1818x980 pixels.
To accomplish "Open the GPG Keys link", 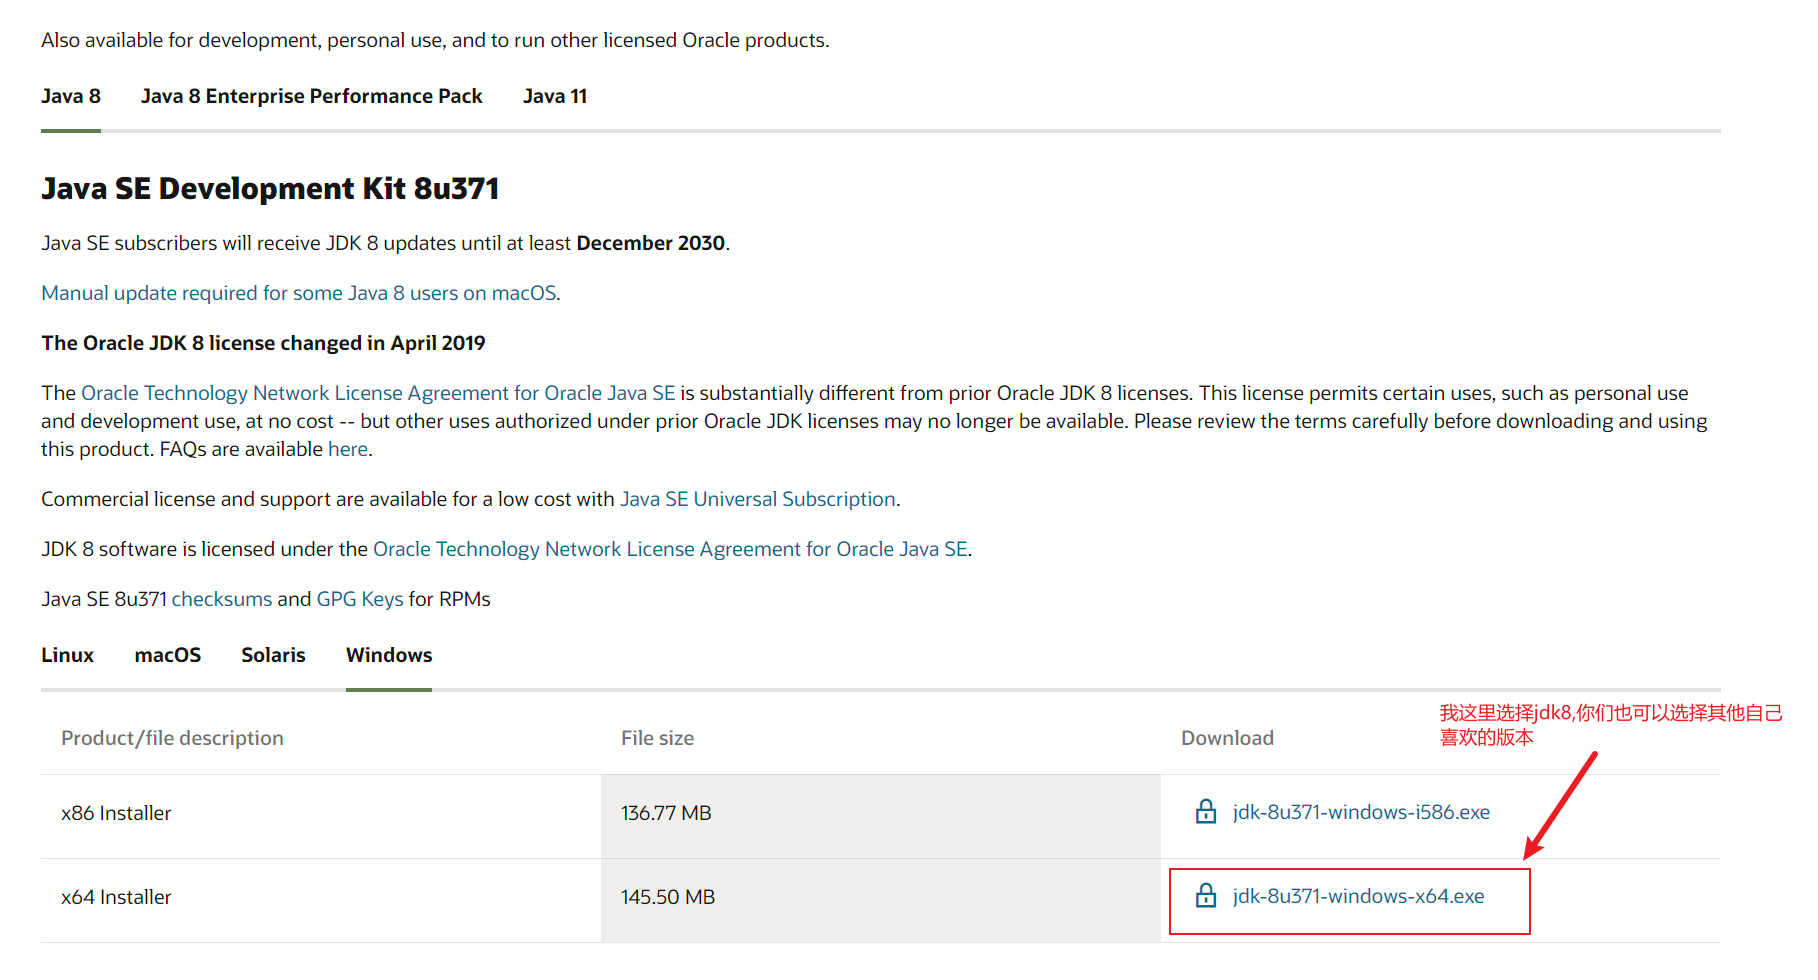I will (359, 600).
